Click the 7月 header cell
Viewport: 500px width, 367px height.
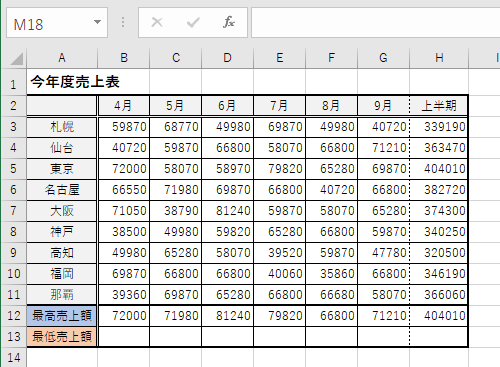pyautogui.click(x=280, y=106)
